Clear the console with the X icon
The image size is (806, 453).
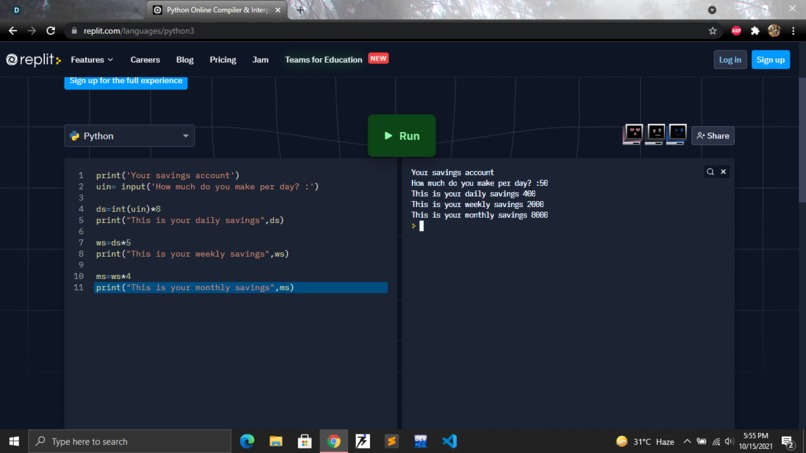(x=723, y=172)
